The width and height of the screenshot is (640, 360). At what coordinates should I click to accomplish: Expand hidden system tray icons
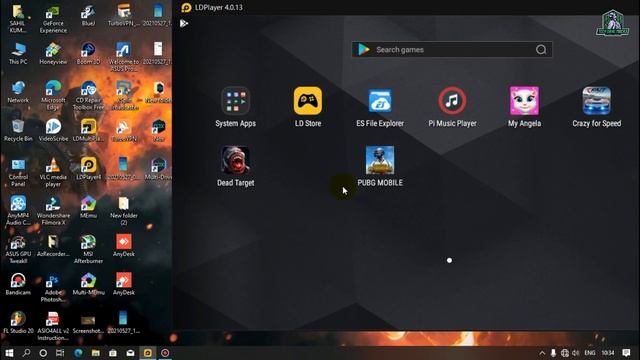[x=542, y=353]
